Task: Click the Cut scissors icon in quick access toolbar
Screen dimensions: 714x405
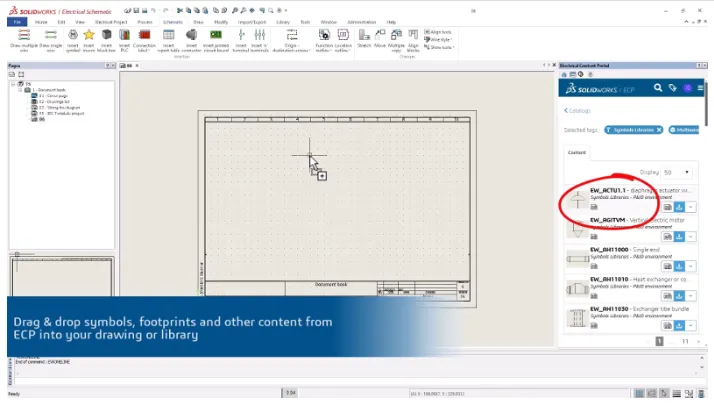Action: (x=180, y=10)
